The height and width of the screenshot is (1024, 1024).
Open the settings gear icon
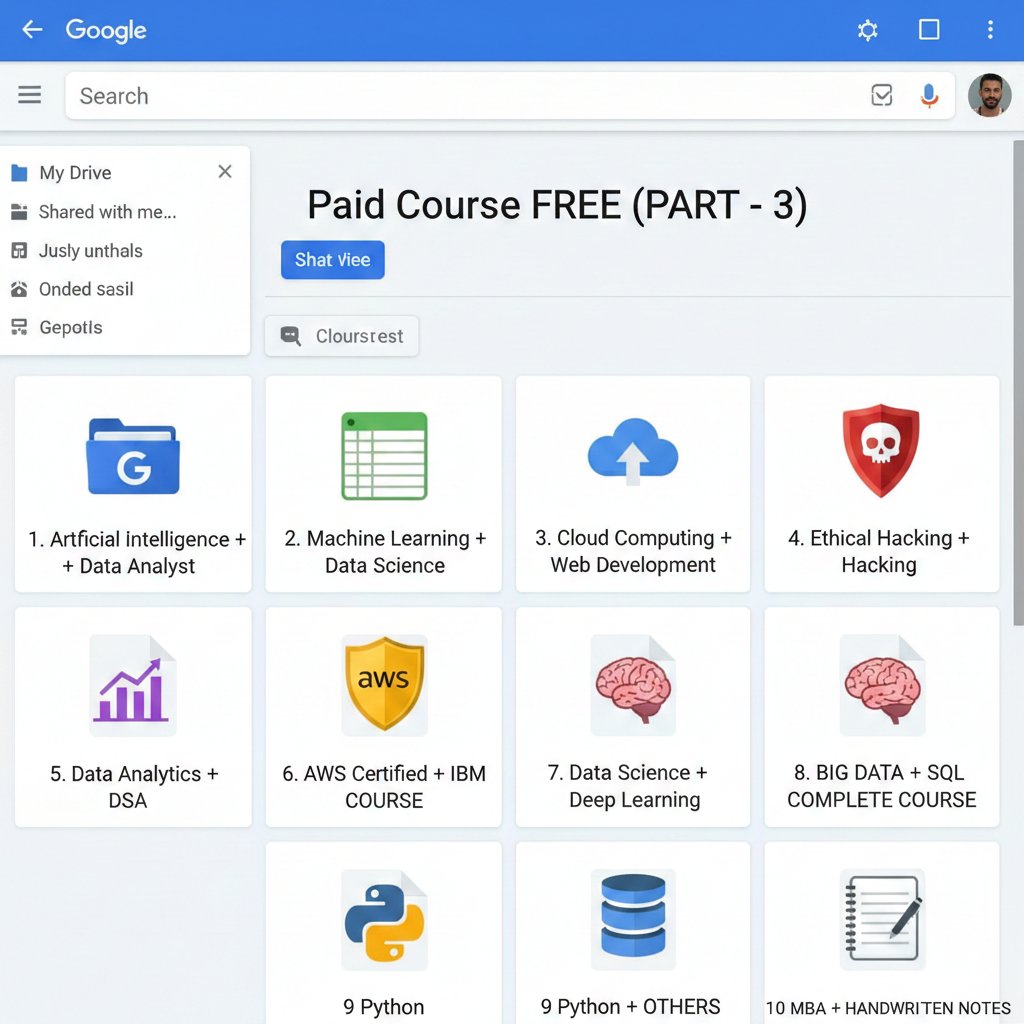coord(867,30)
